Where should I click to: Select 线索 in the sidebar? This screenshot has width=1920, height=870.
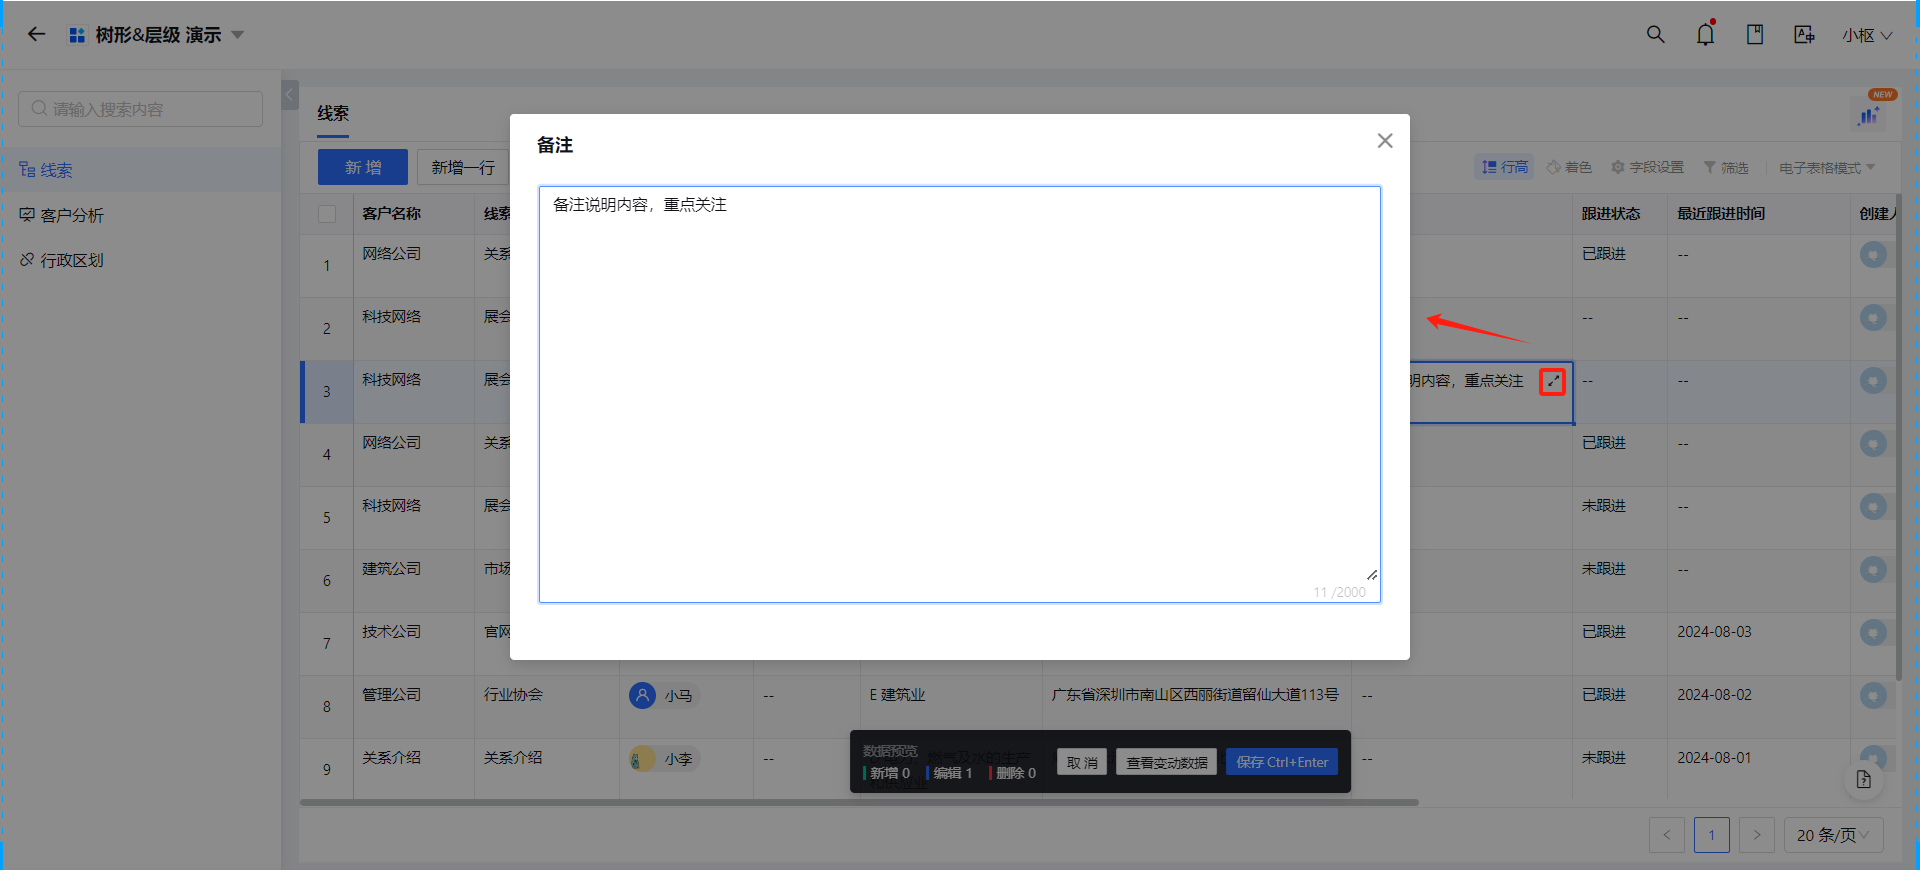click(x=140, y=170)
